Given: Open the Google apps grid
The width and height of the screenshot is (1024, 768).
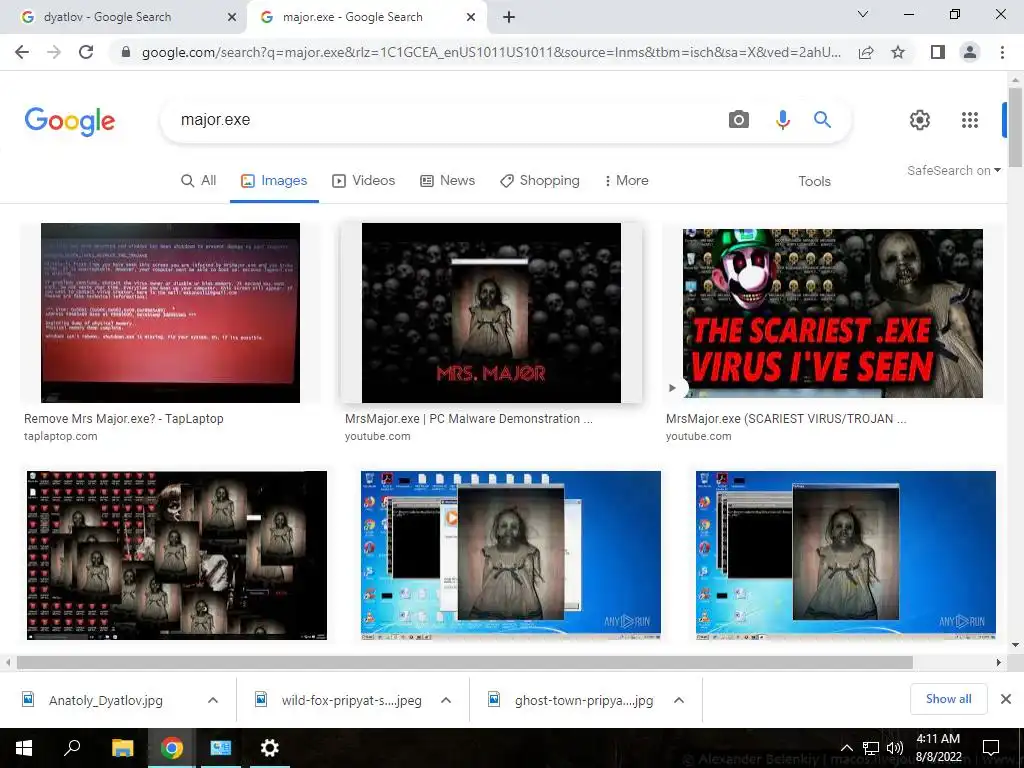Looking at the screenshot, I should 970,120.
